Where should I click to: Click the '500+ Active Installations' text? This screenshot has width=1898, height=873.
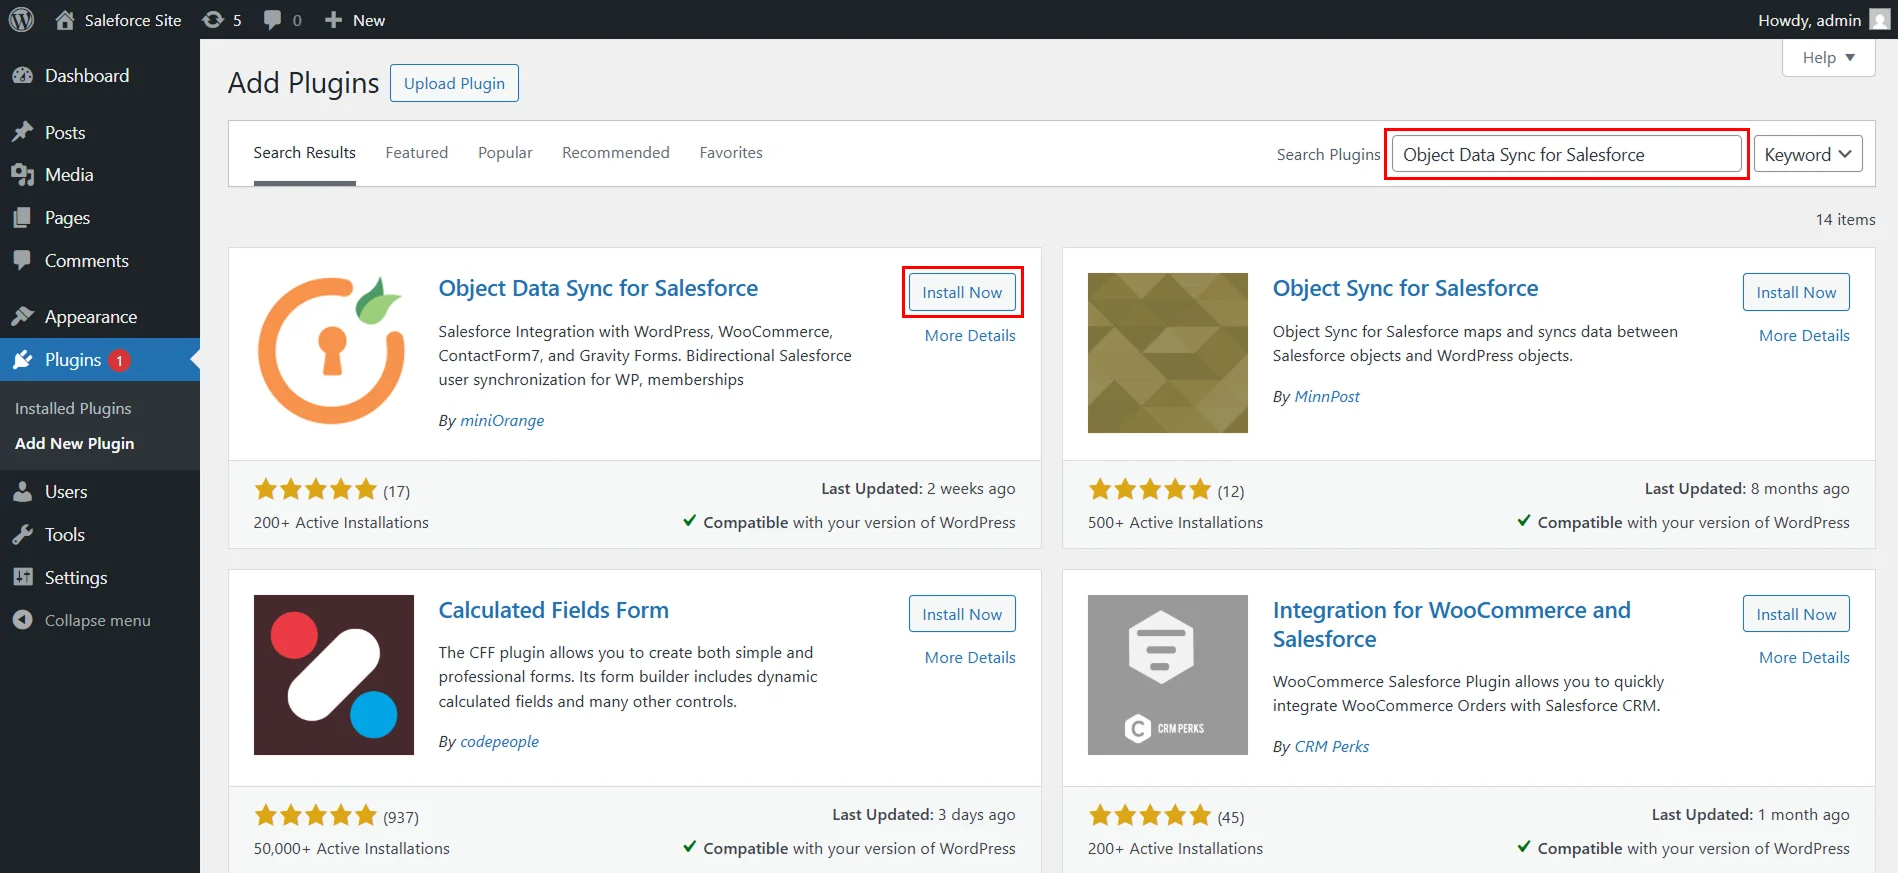tap(1175, 523)
